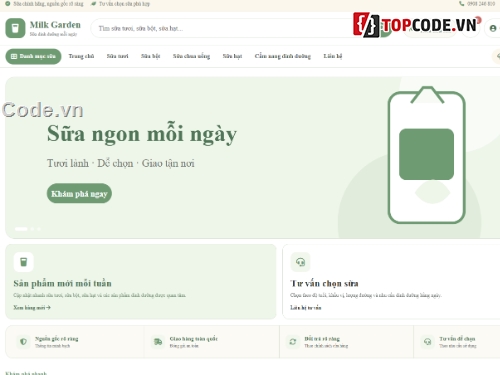Click the shield icon next to Nguồn gốc rõ ràng

pos(23,342)
